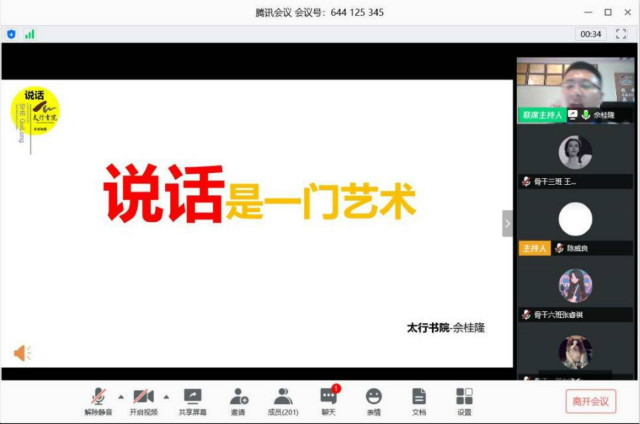This screenshot has width=640, height=424.
Task: Click the orange 主持人 host badge
Action: [x=534, y=248]
